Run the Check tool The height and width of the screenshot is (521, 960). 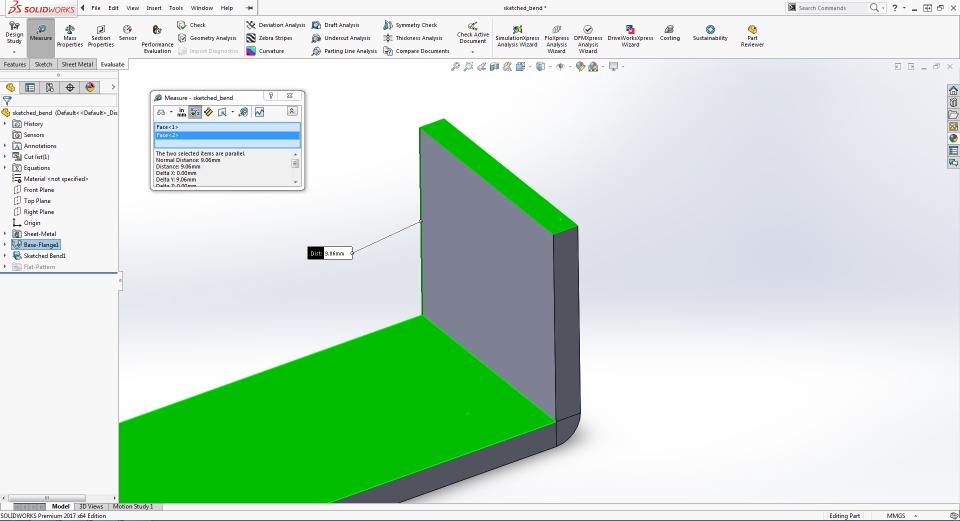click(x=192, y=25)
